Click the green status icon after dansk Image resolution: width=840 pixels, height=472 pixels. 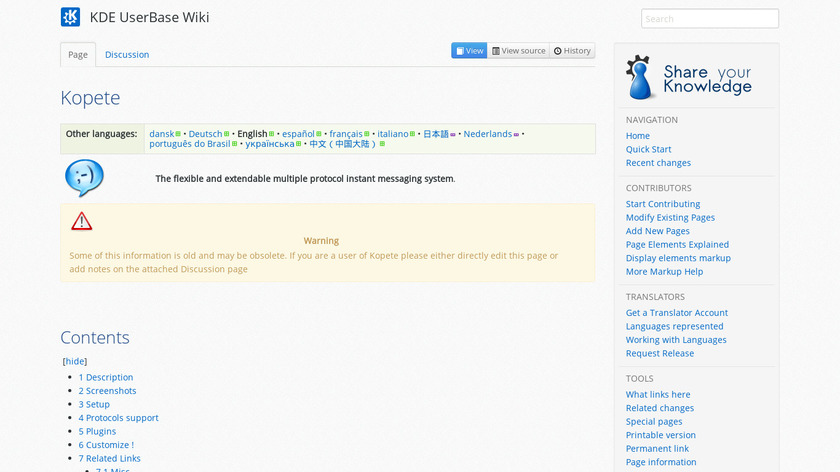tap(178, 134)
